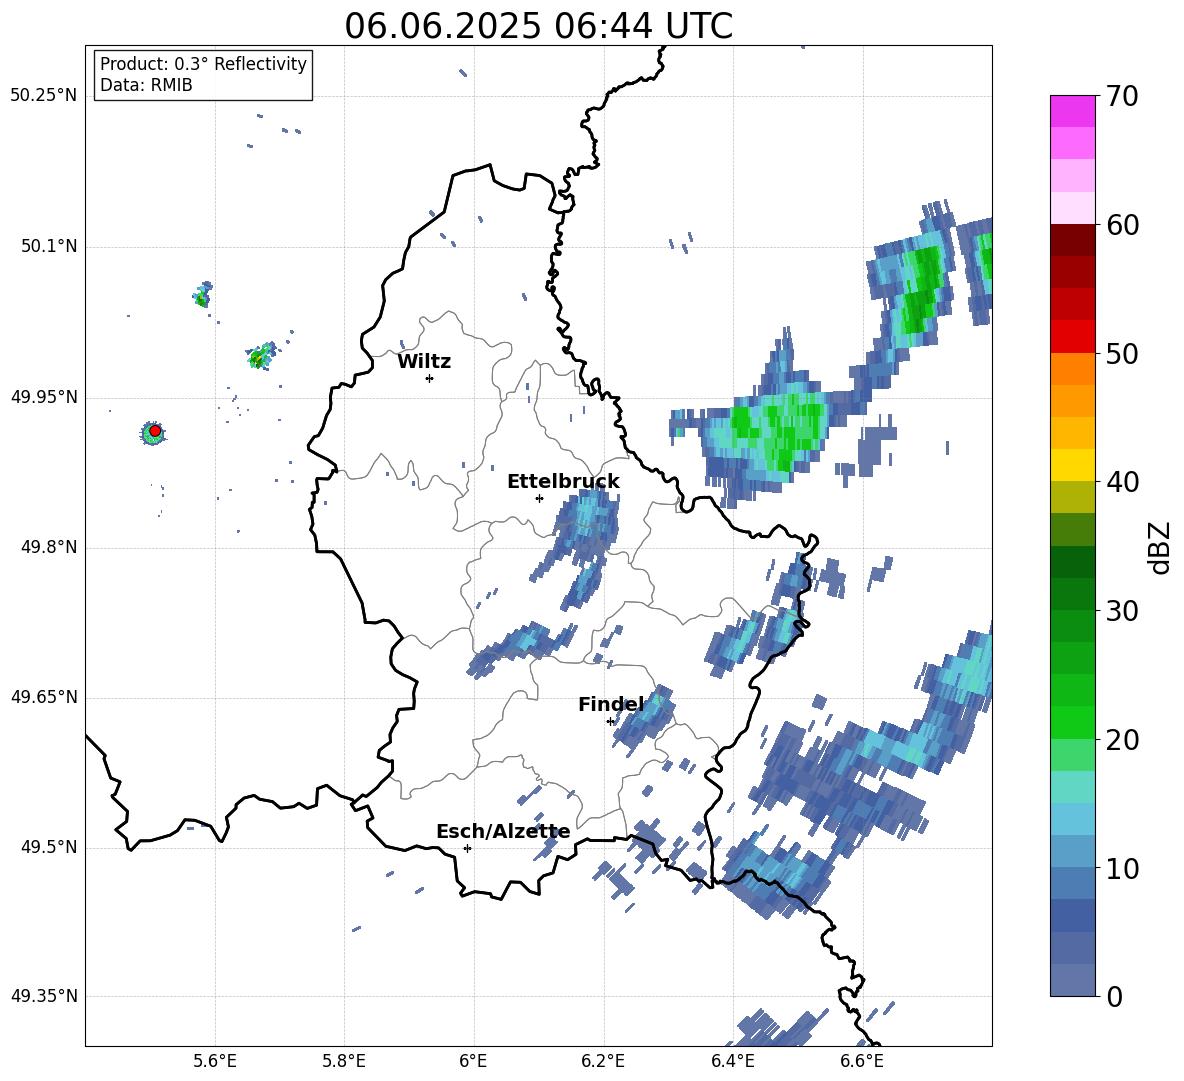1184x1081 pixels.
Task: Select the Esch/Alzette city label
Action: [x=503, y=832]
